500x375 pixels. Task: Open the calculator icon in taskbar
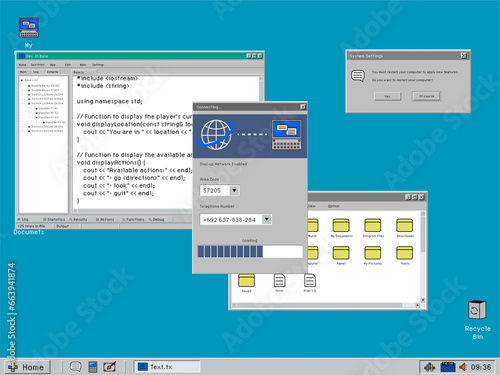93,367
